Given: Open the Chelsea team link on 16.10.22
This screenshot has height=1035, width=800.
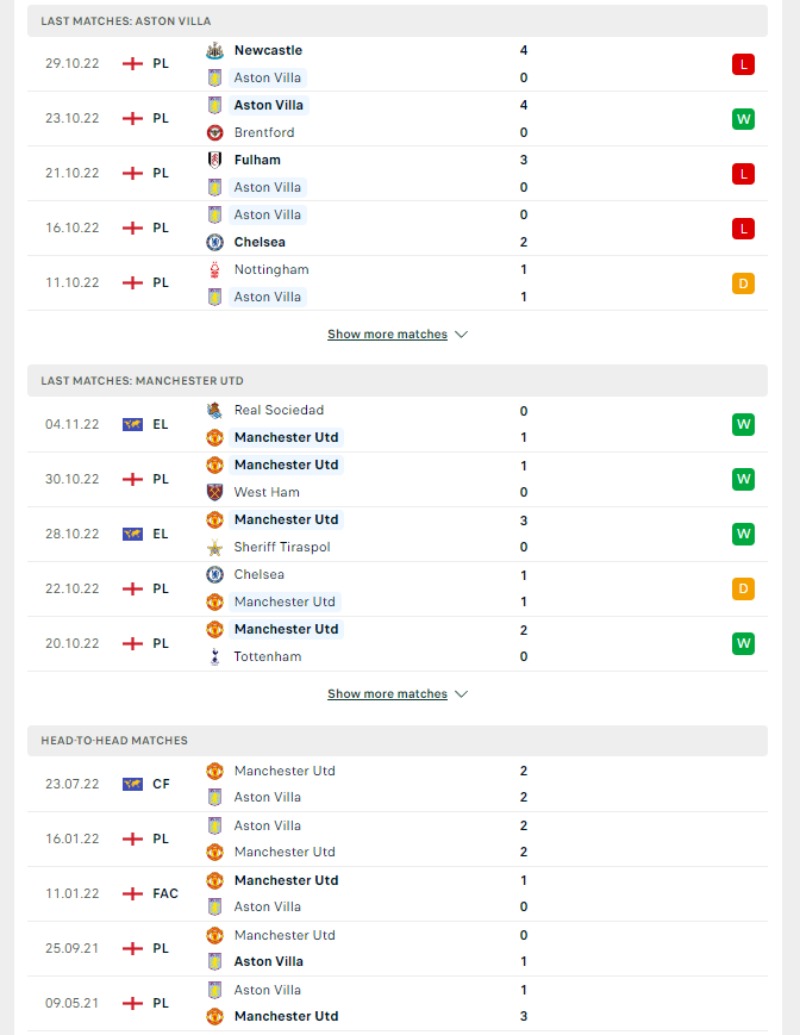Looking at the screenshot, I should pos(259,242).
